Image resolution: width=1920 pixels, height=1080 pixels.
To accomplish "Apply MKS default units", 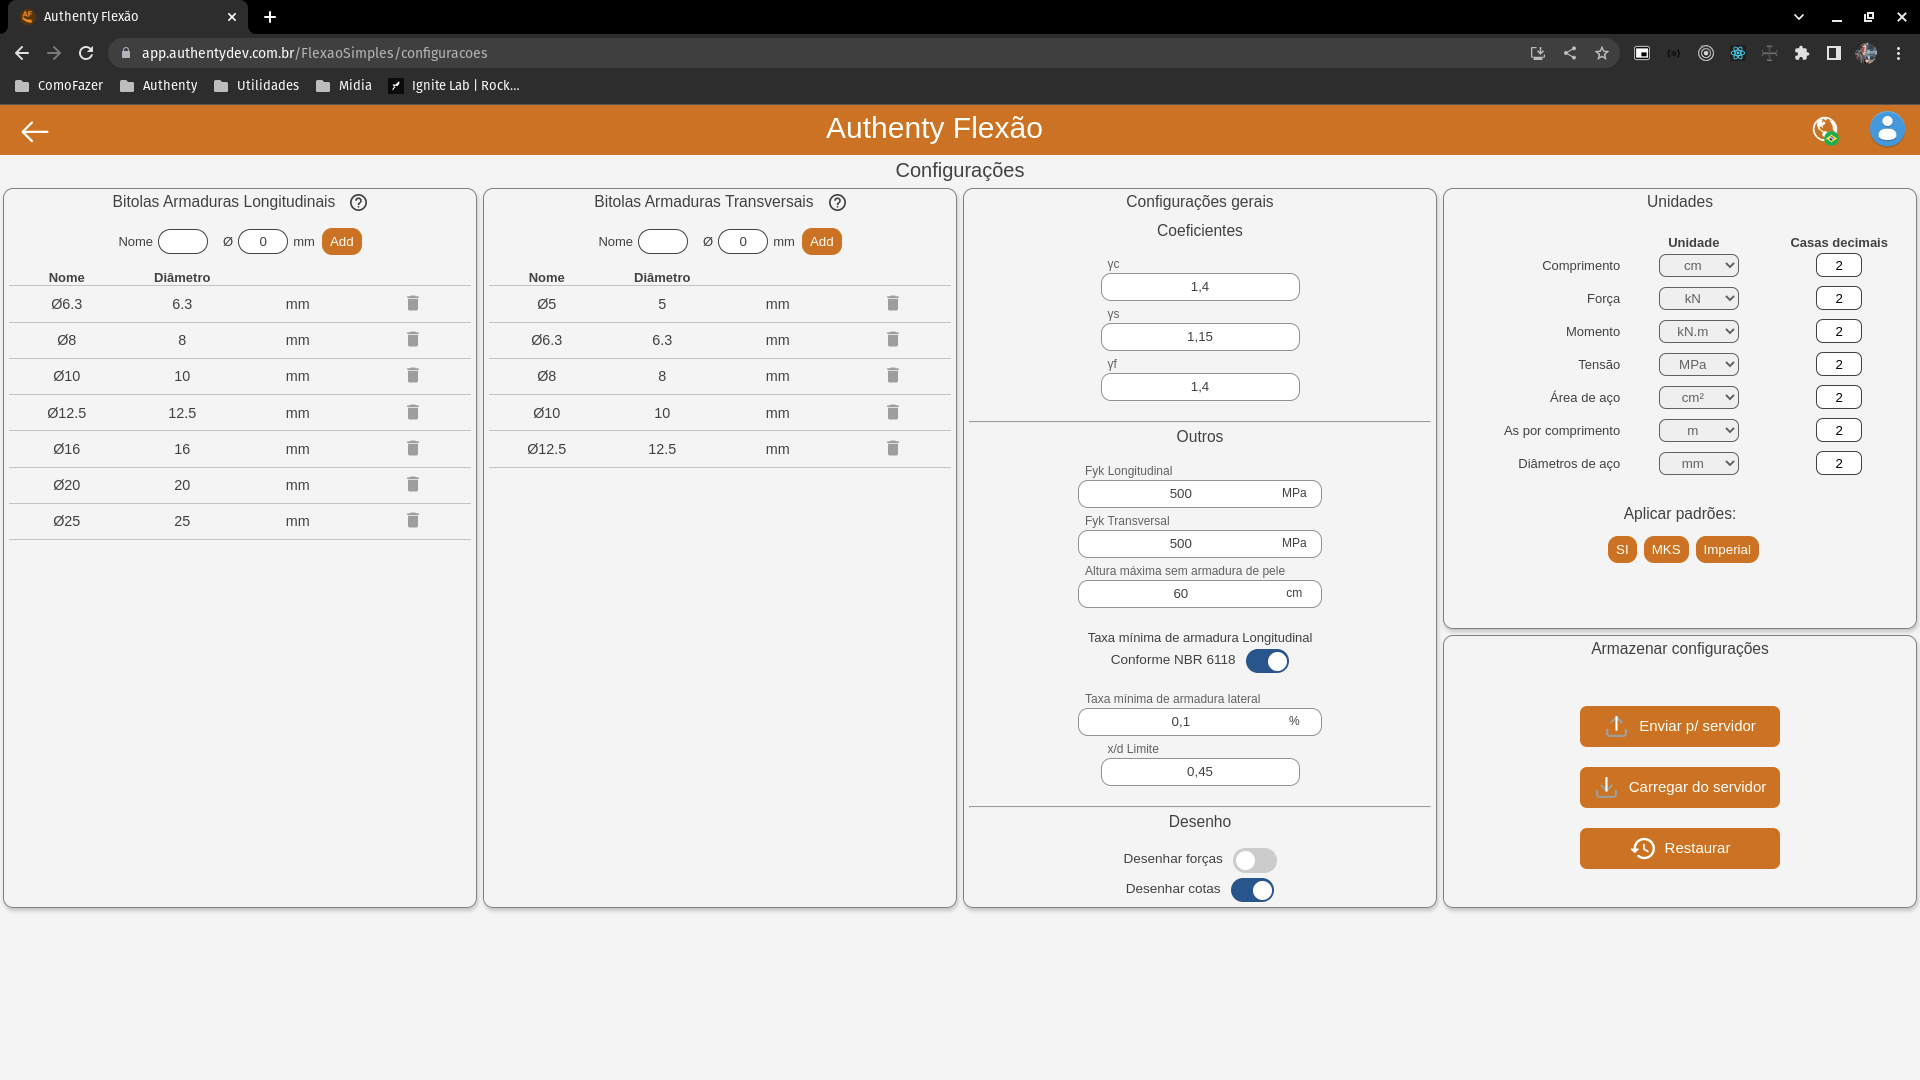I will [1666, 550].
